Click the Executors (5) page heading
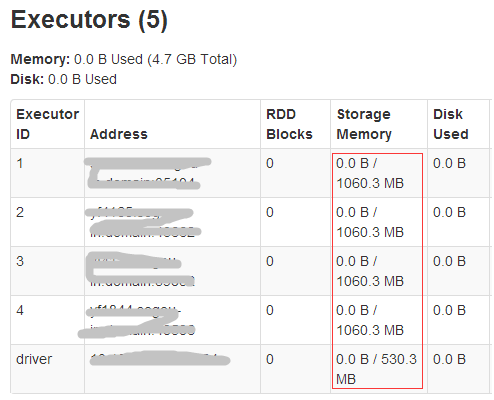This screenshot has height=400, width=494. point(89,20)
